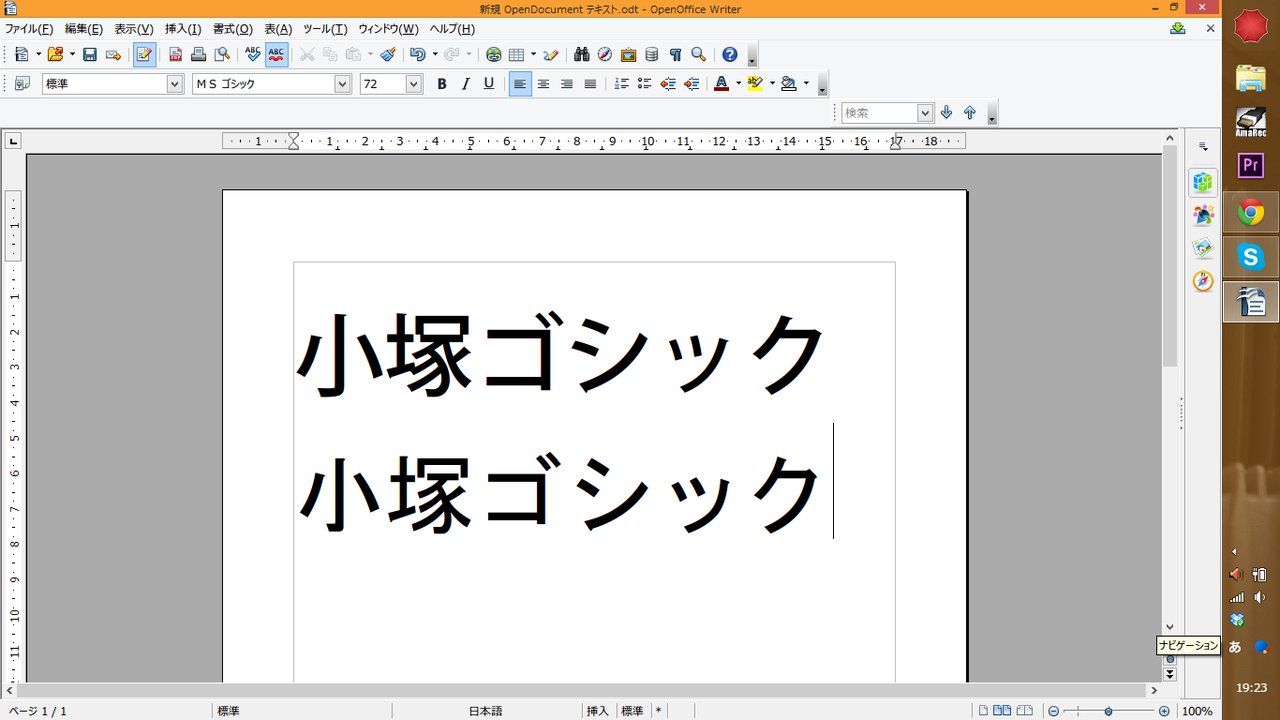The image size is (1280, 720).
Task: Toggle Italic formatting
Action: click(465, 84)
